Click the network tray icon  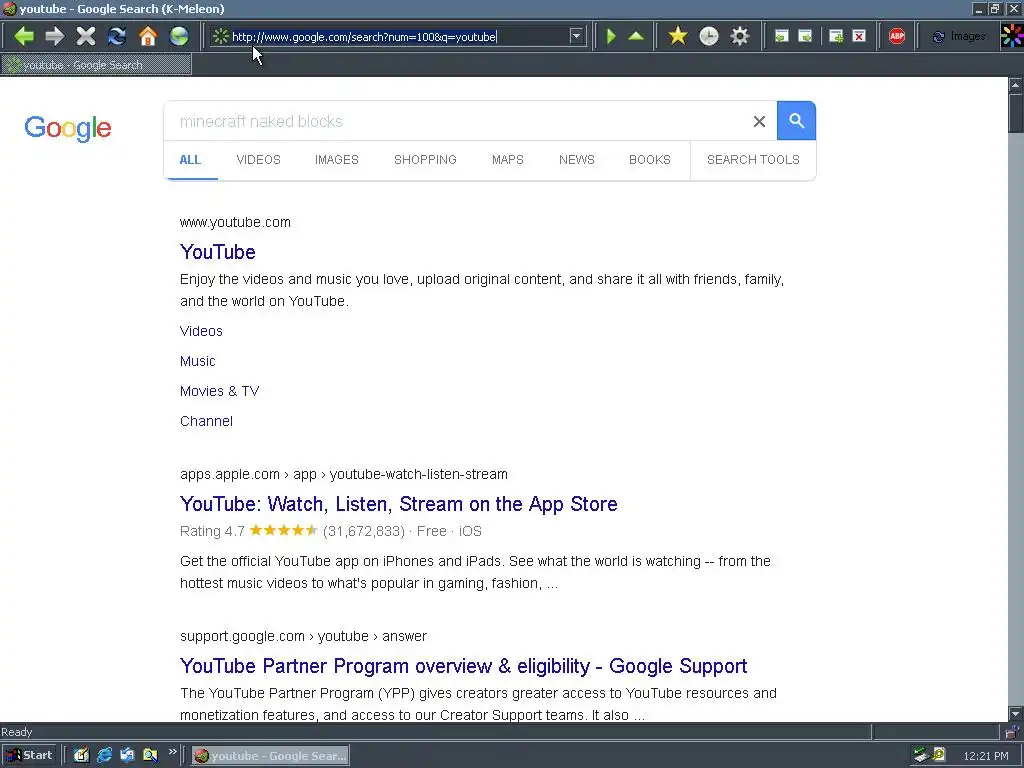click(921, 756)
